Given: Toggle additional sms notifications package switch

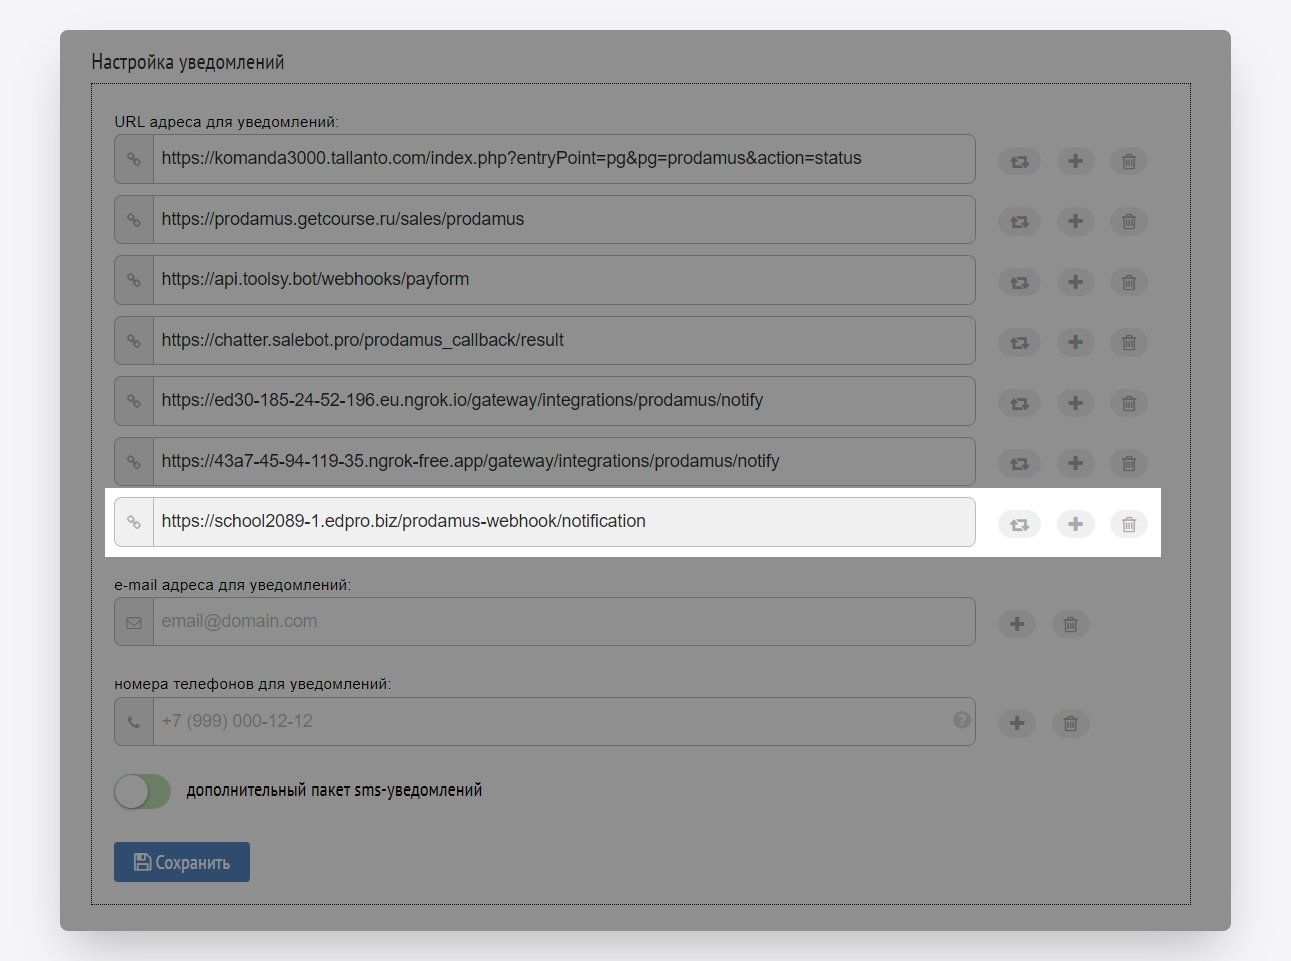Looking at the screenshot, I should coord(142,792).
